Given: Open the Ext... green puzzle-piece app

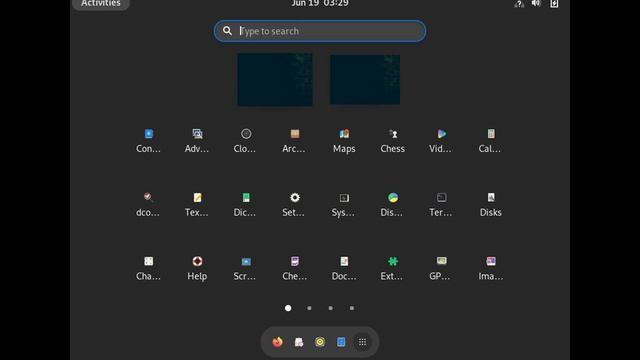Looking at the screenshot, I should point(393,268).
